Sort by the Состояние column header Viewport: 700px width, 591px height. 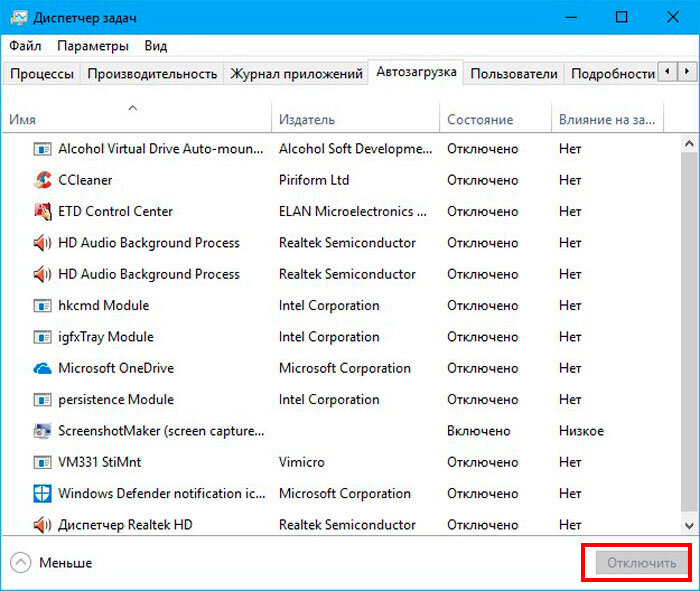496,117
